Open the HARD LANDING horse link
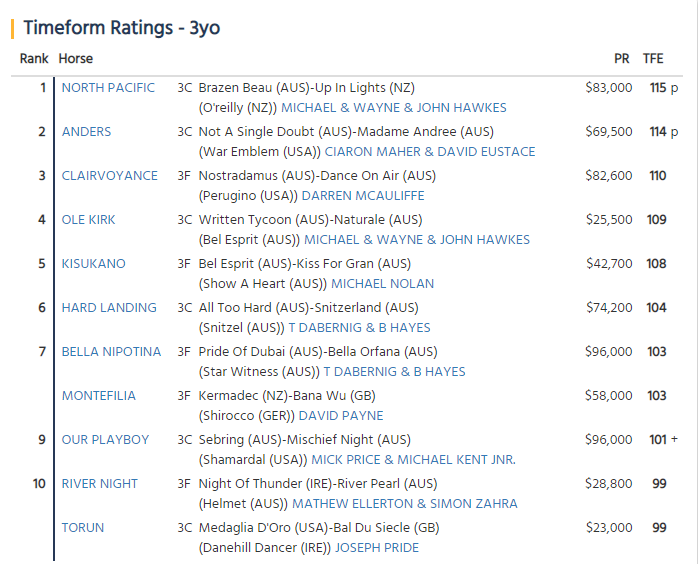 [109, 308]
